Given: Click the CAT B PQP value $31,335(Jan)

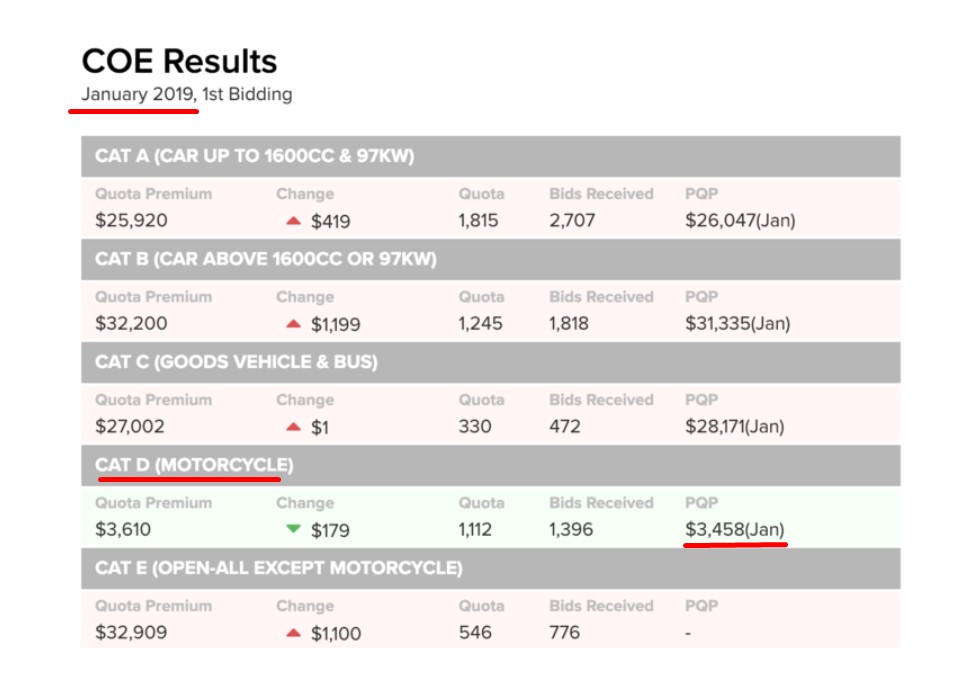Looking at the screenshot, I should click(x=738, y=323).
